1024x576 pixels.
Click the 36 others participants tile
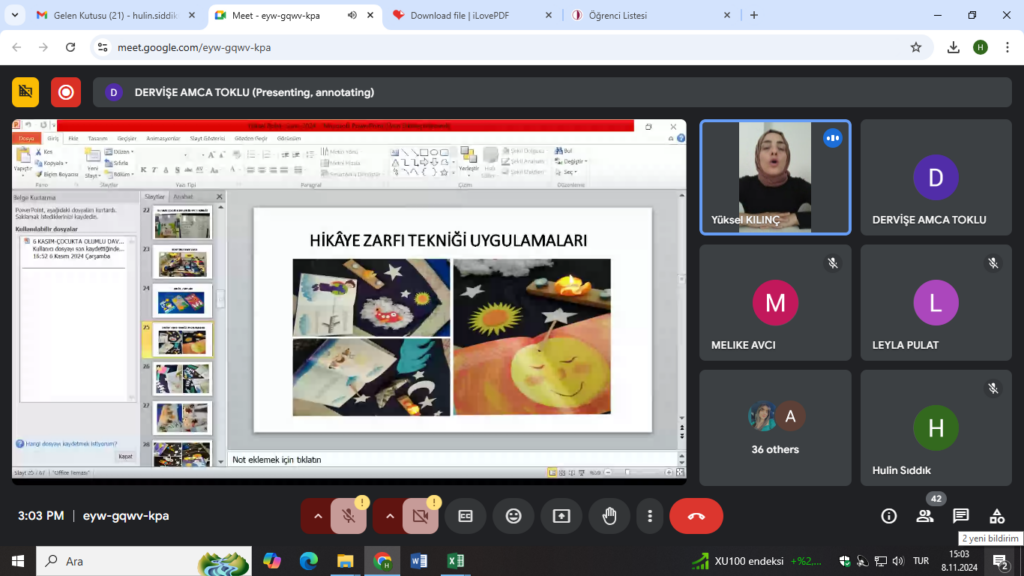(775, 428)
